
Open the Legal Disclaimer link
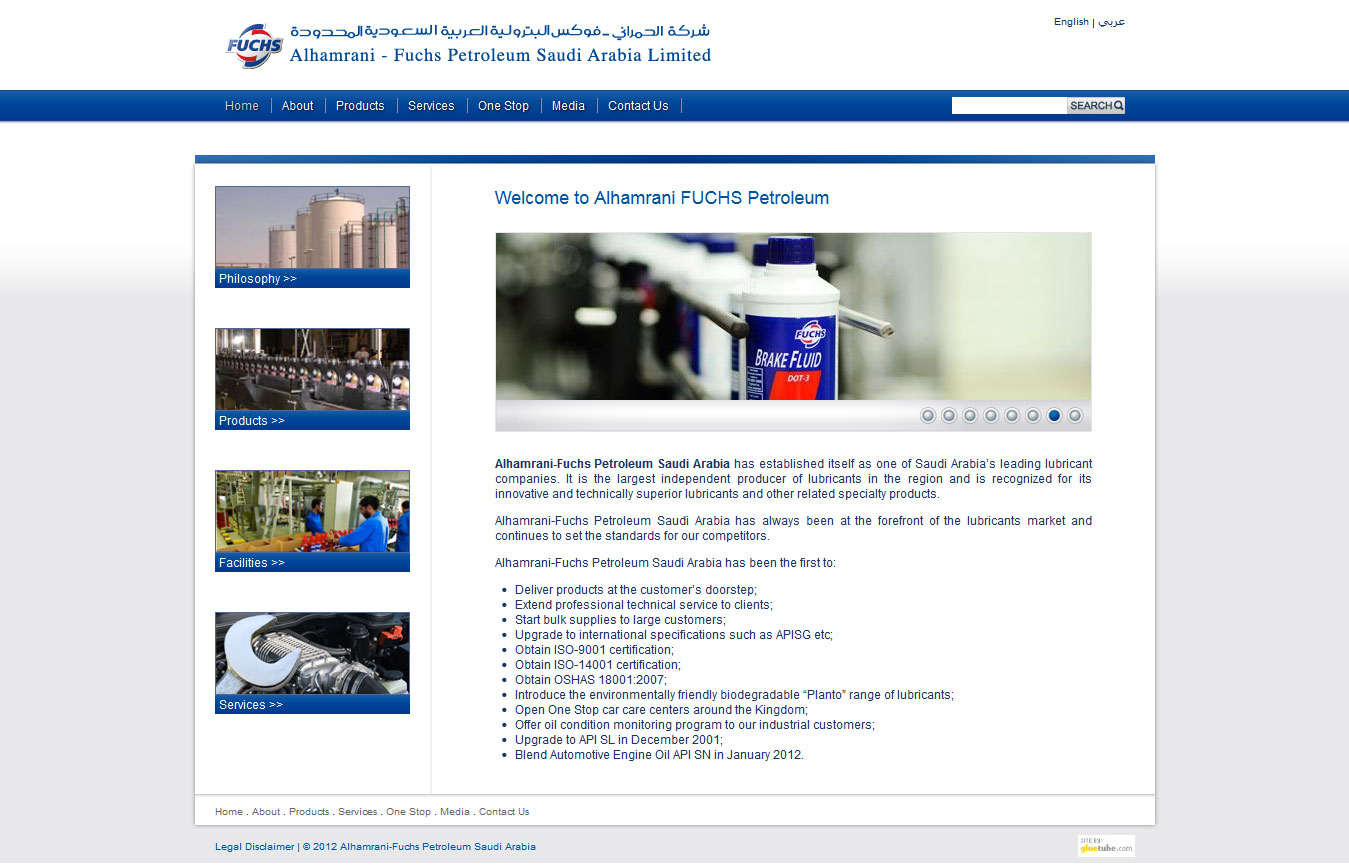[255, 847]
